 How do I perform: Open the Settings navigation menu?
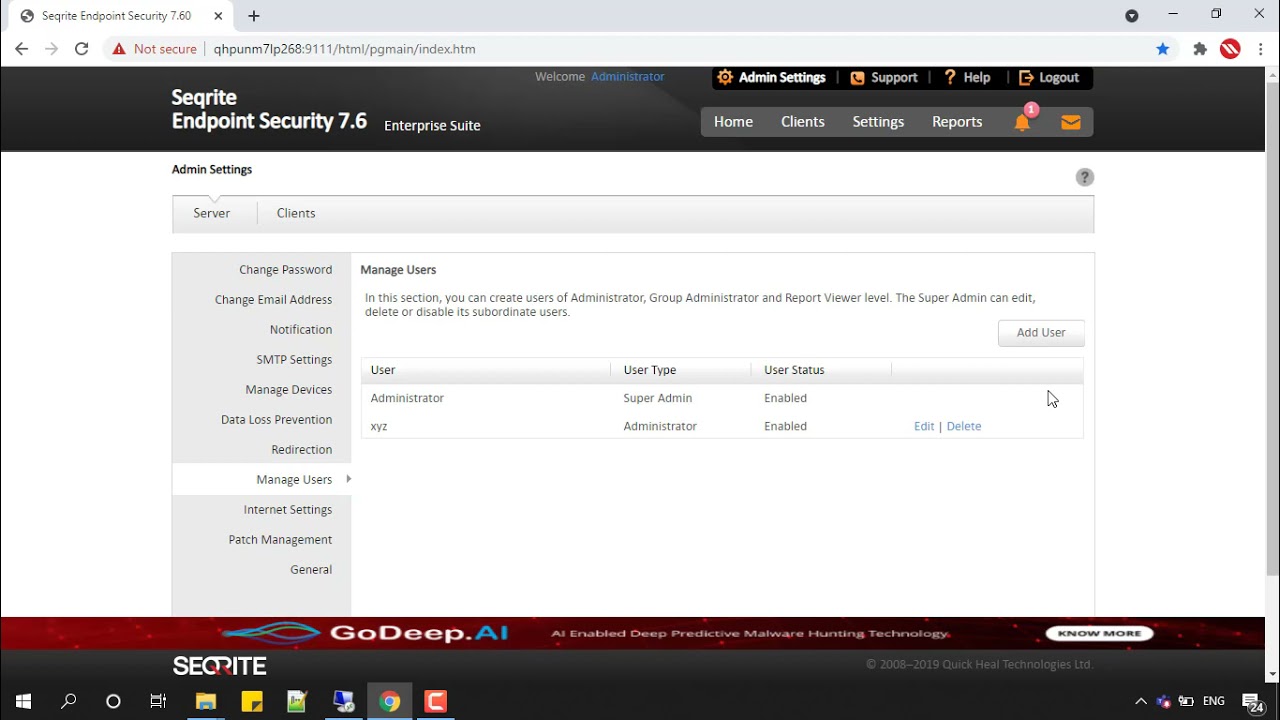878,122
